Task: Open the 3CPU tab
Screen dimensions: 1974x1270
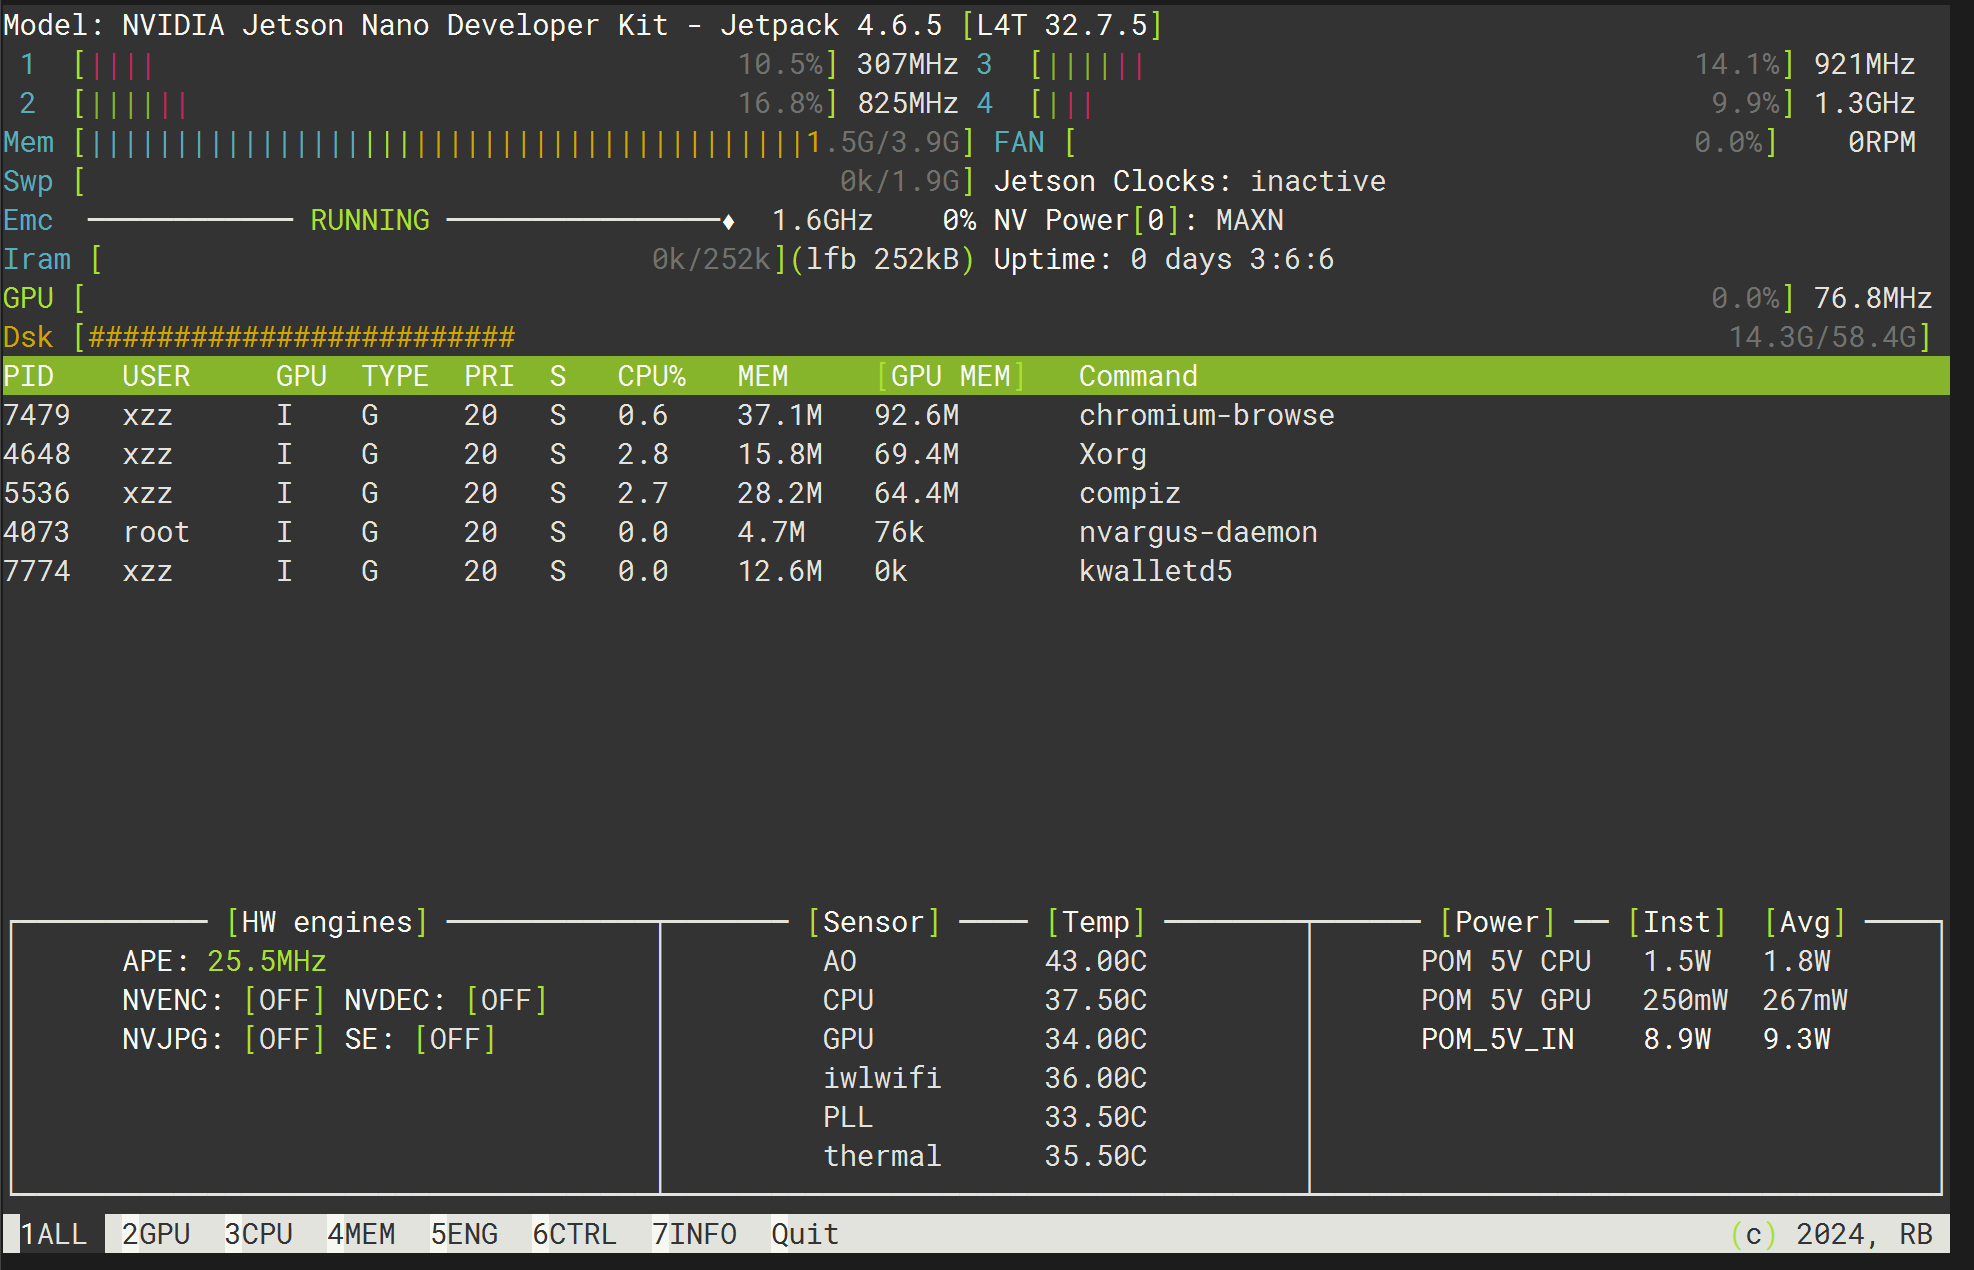Action: click(x=261, y=1234)
